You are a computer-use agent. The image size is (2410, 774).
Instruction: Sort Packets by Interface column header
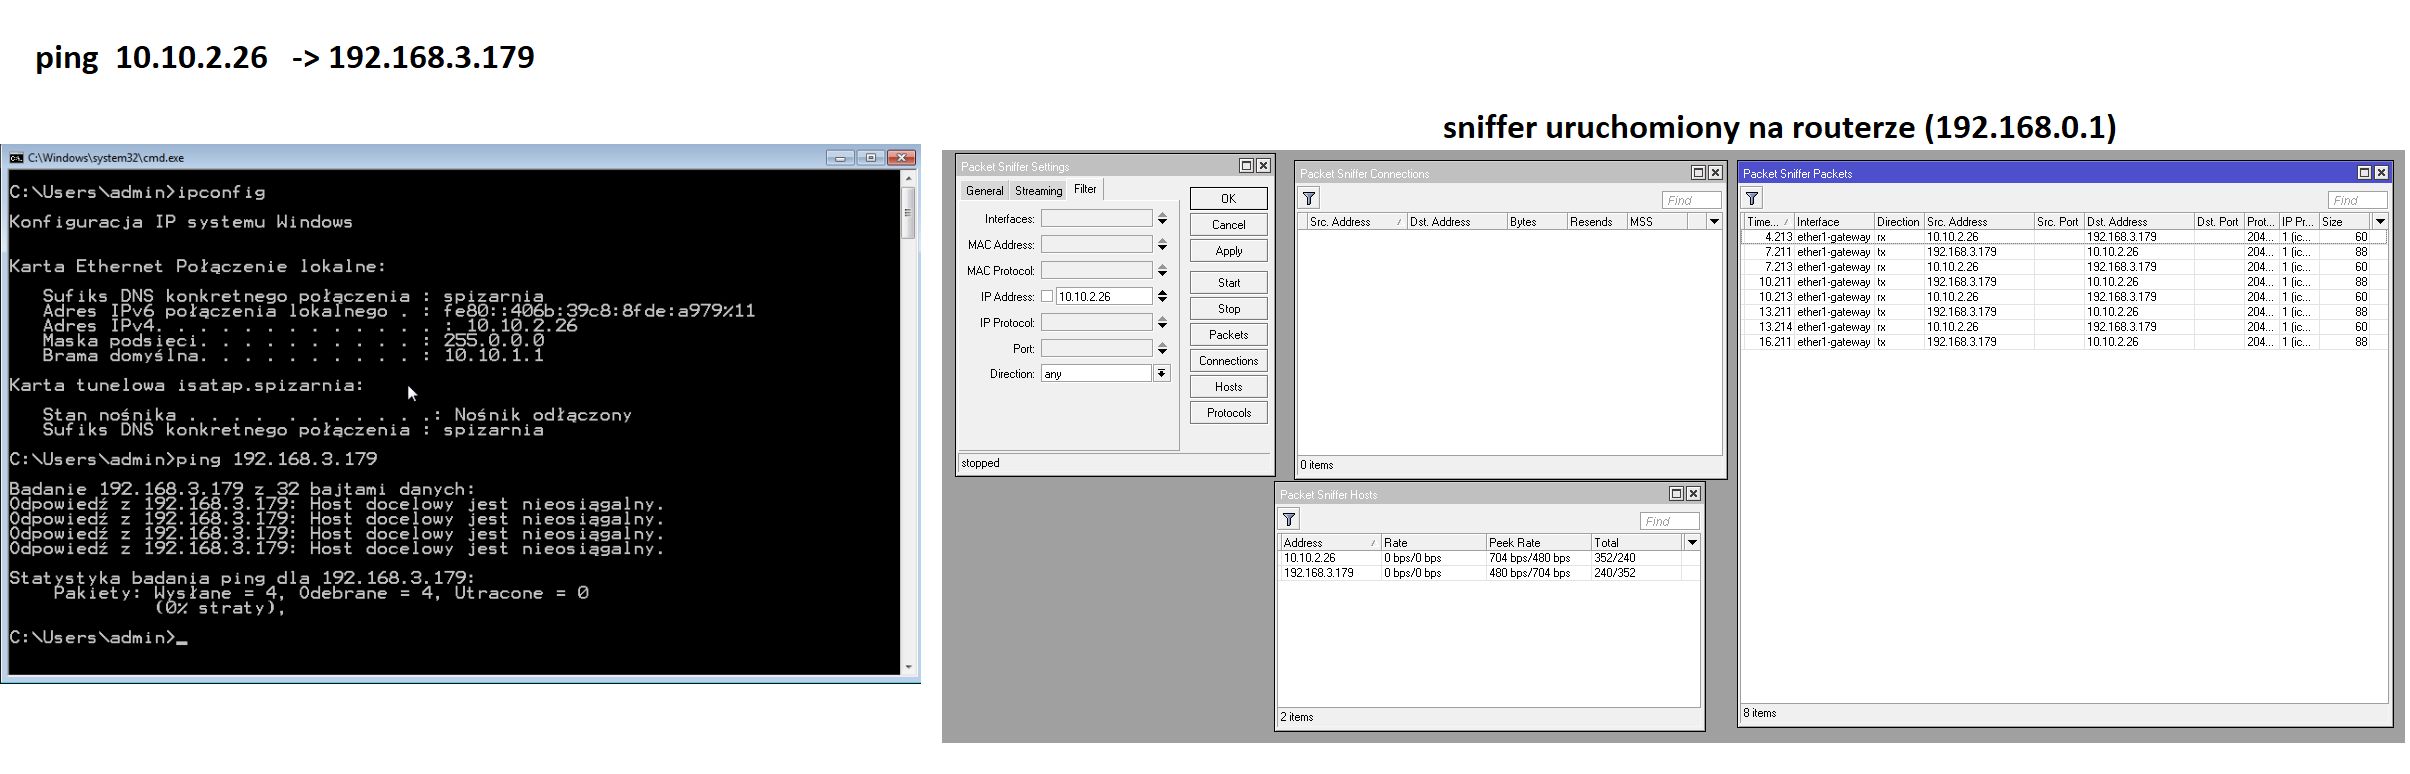(1834, 221)
